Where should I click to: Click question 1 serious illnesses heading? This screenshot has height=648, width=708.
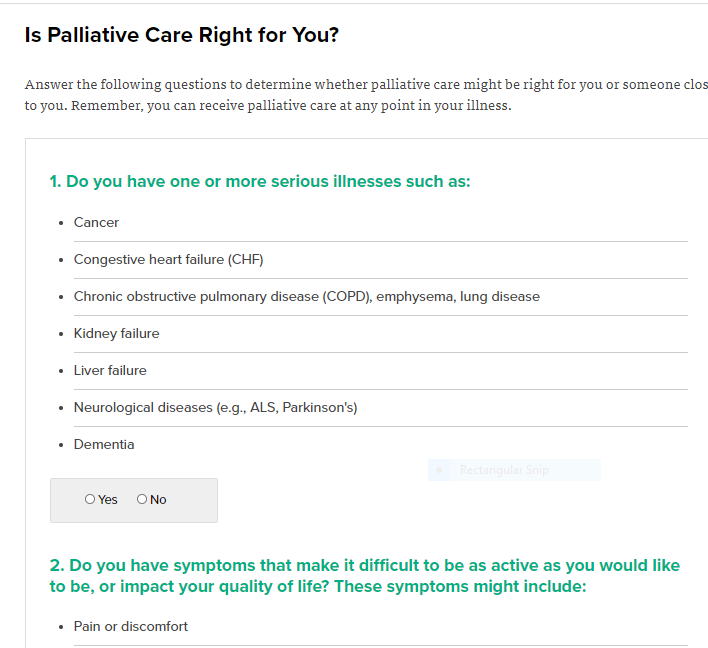[260, 182]
